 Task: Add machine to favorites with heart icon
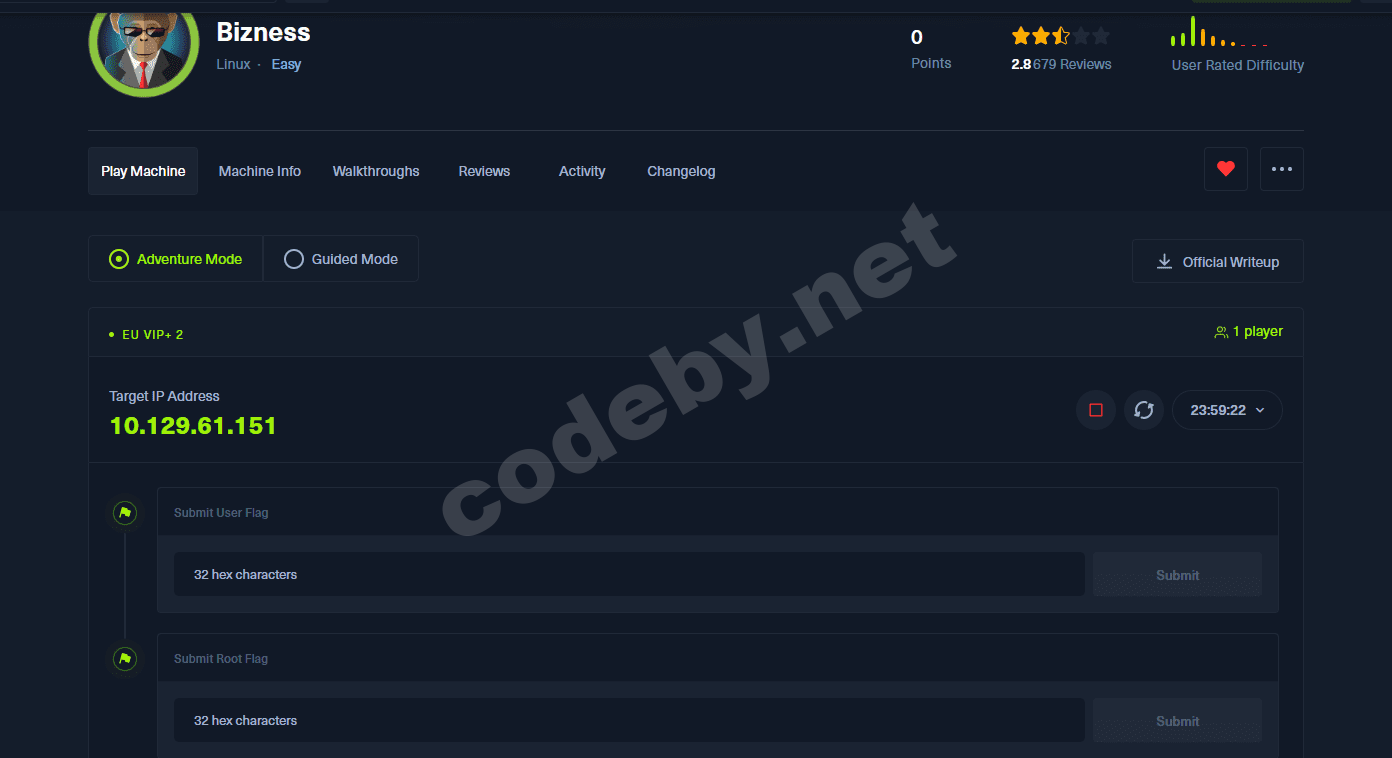click(1226, 169)
